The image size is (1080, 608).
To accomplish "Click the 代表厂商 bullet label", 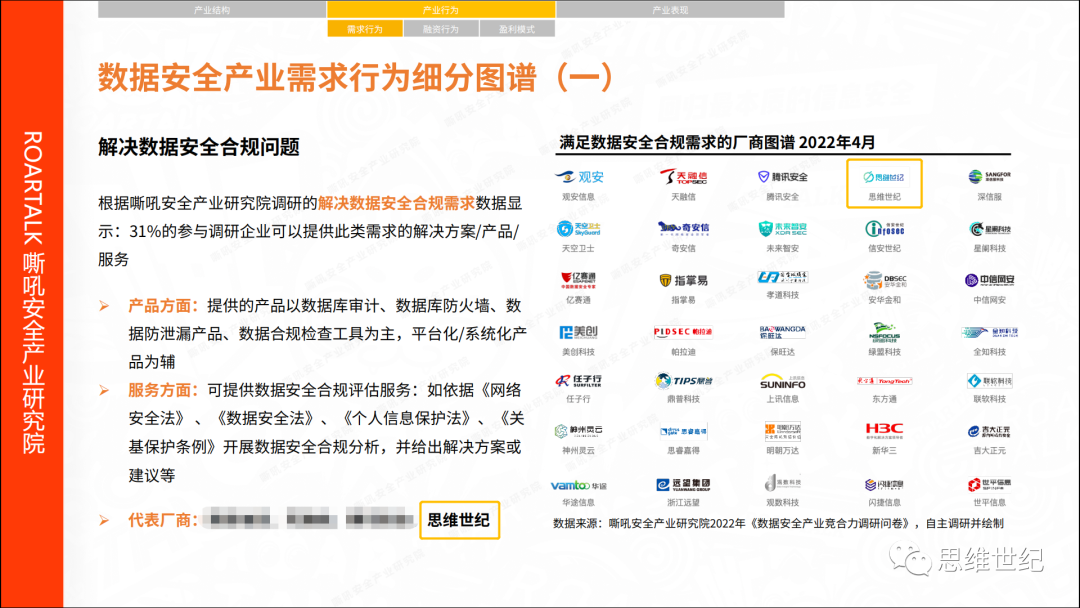I will coord(163,521).
